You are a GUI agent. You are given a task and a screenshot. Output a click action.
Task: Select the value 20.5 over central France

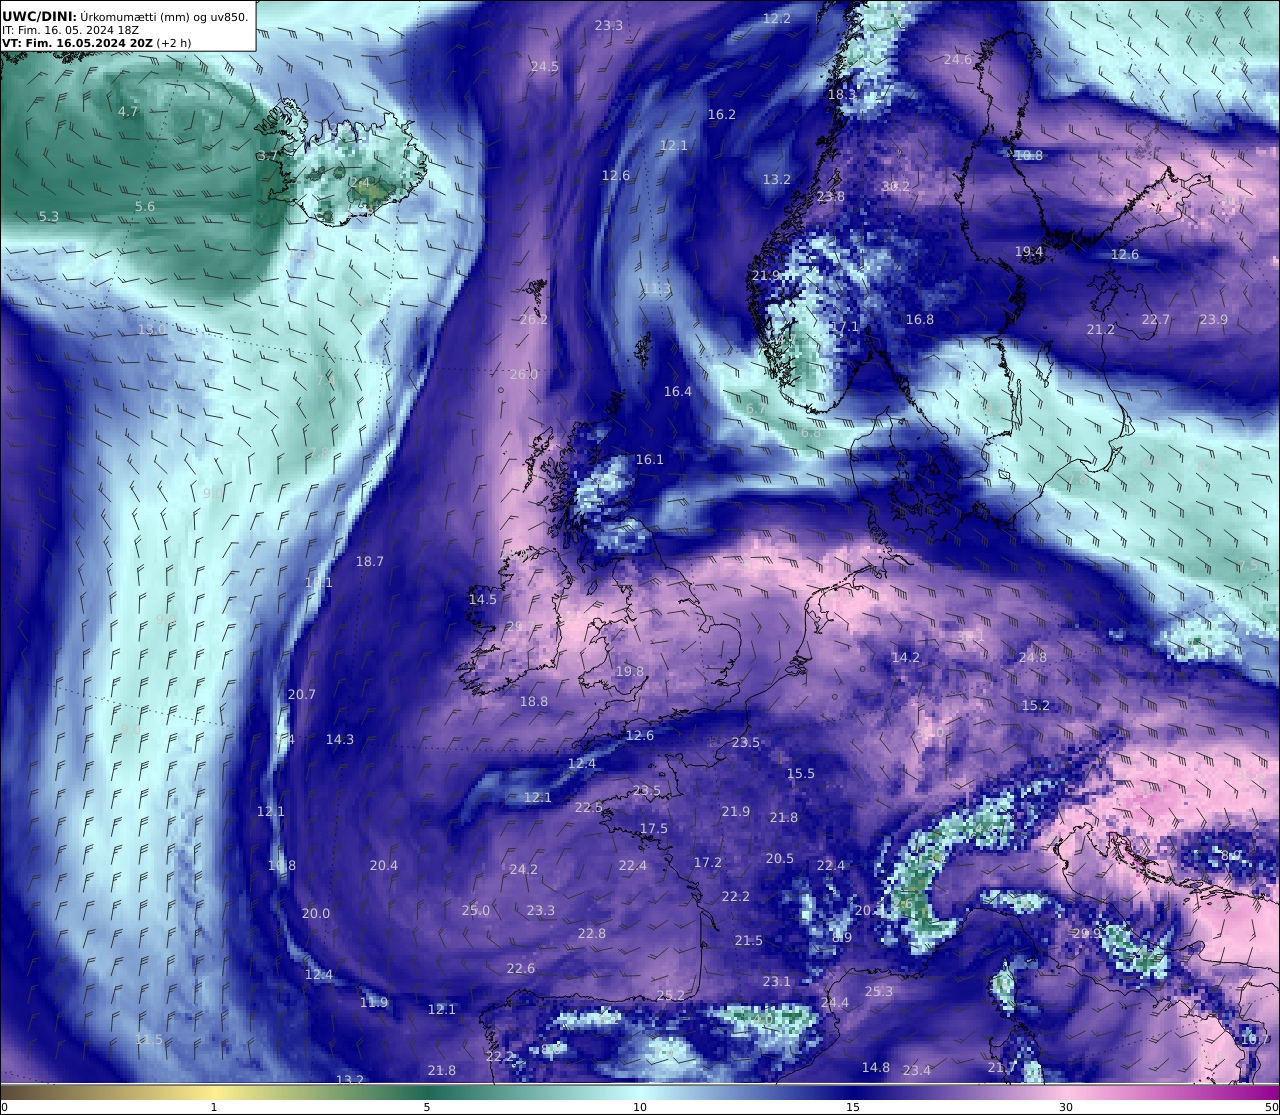click(780, 858)
